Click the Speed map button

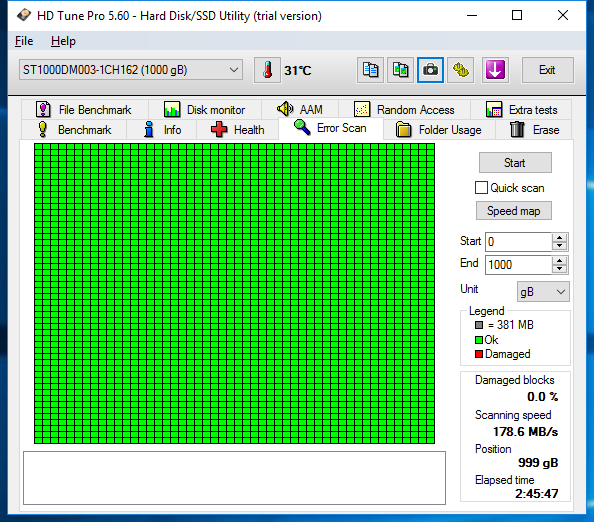click(514, 211)
